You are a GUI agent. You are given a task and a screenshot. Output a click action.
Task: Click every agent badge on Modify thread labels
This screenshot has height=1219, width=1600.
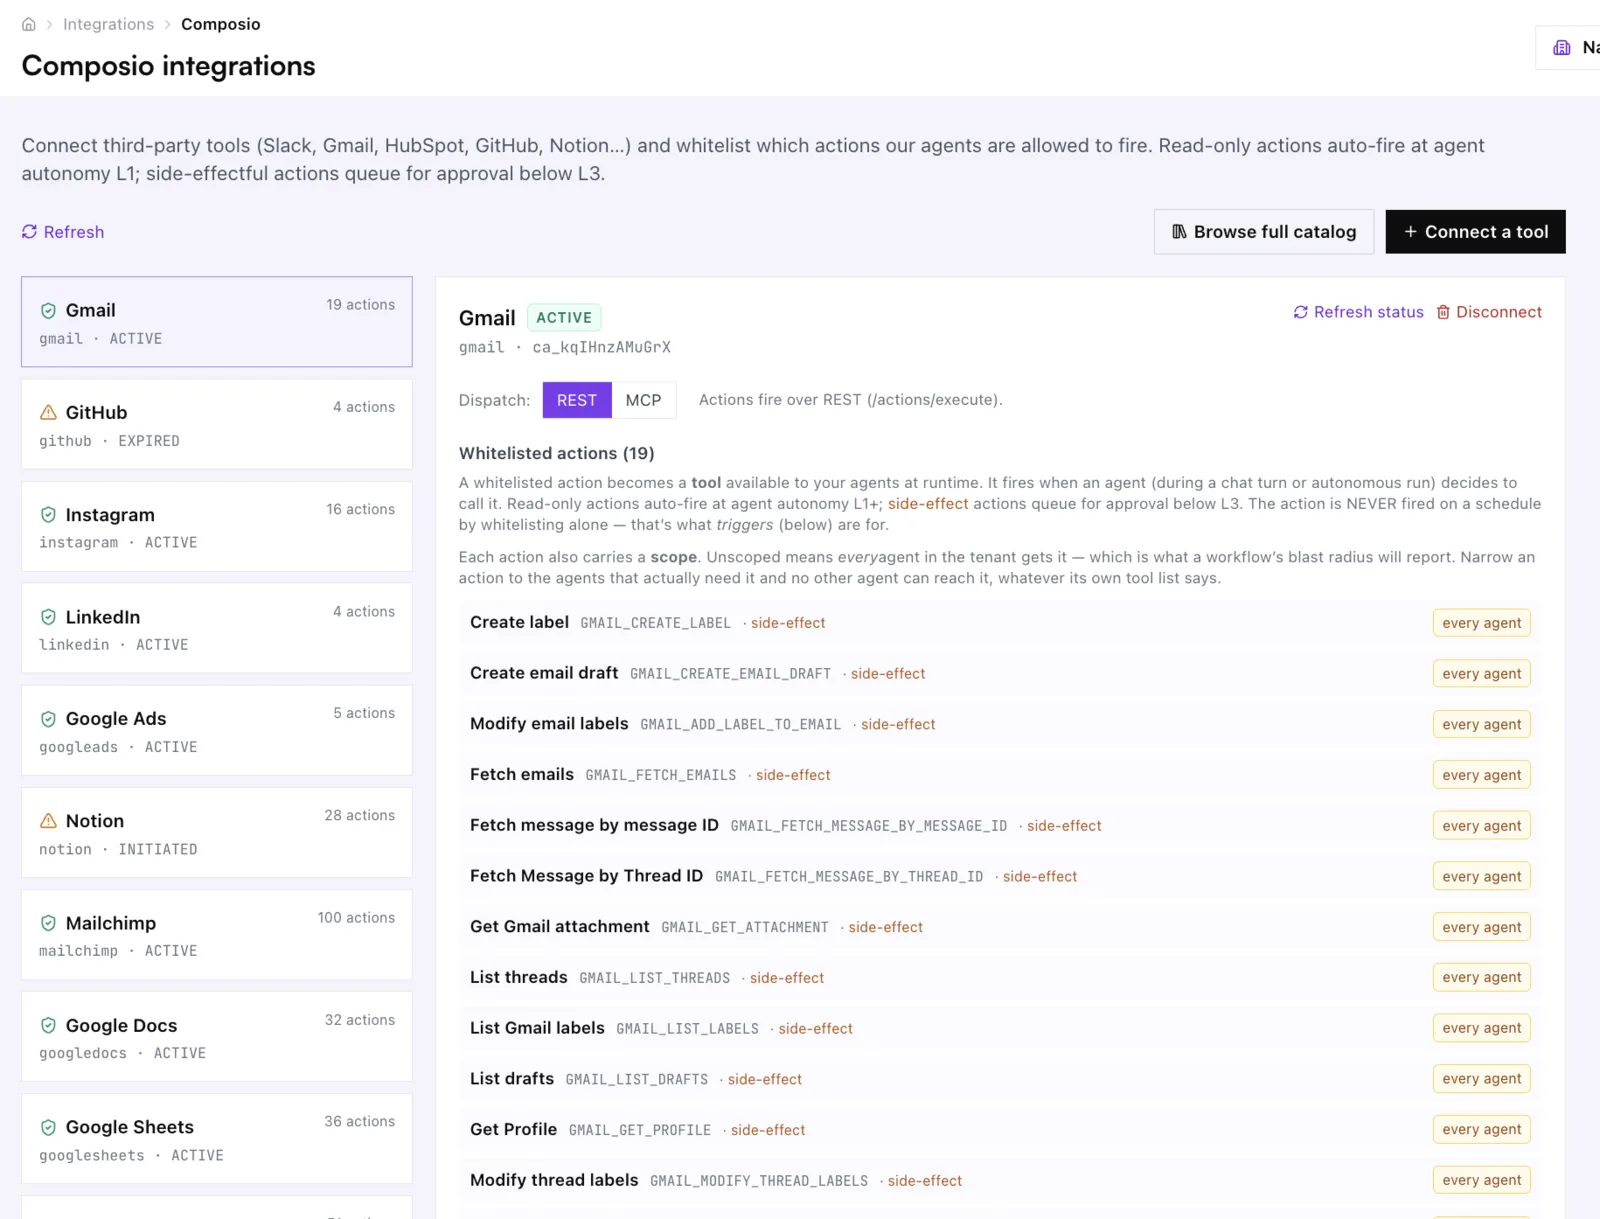(1481, 1180)
